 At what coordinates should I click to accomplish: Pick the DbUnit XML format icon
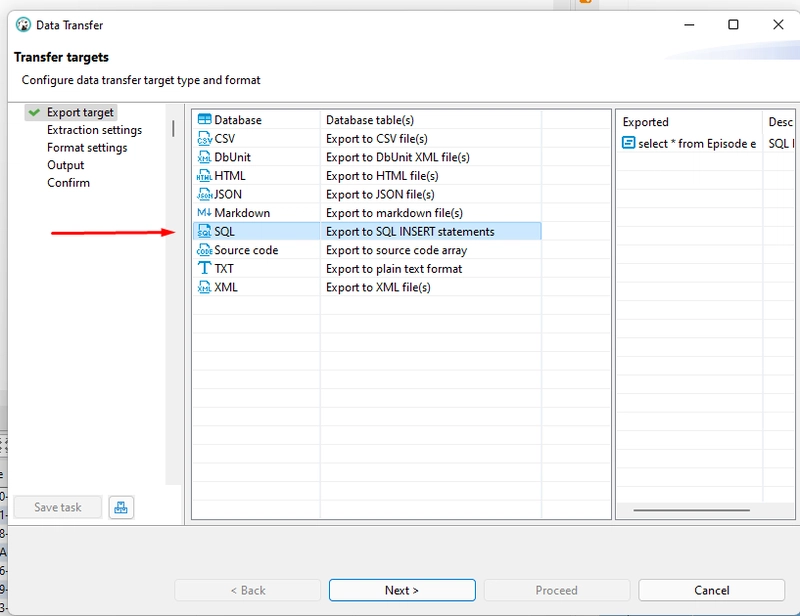pyautogui.click(x=205, y=157)
